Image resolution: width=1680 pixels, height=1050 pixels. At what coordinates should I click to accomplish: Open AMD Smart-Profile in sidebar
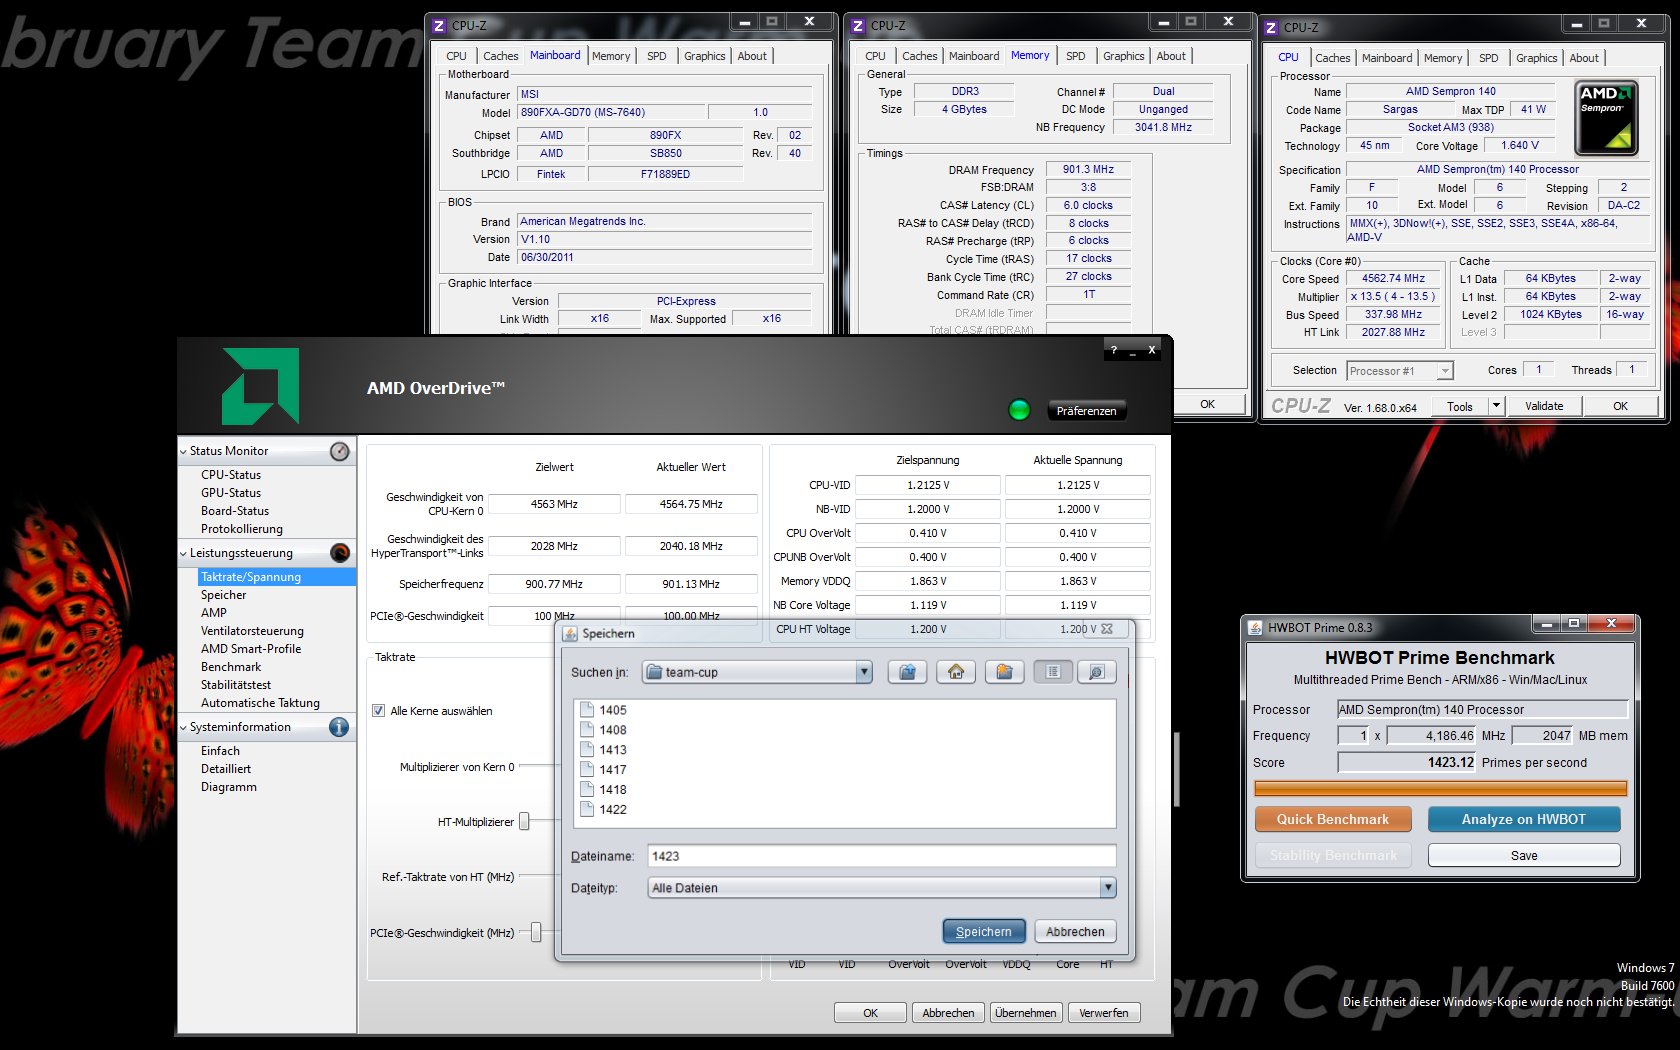pos(251,649)
